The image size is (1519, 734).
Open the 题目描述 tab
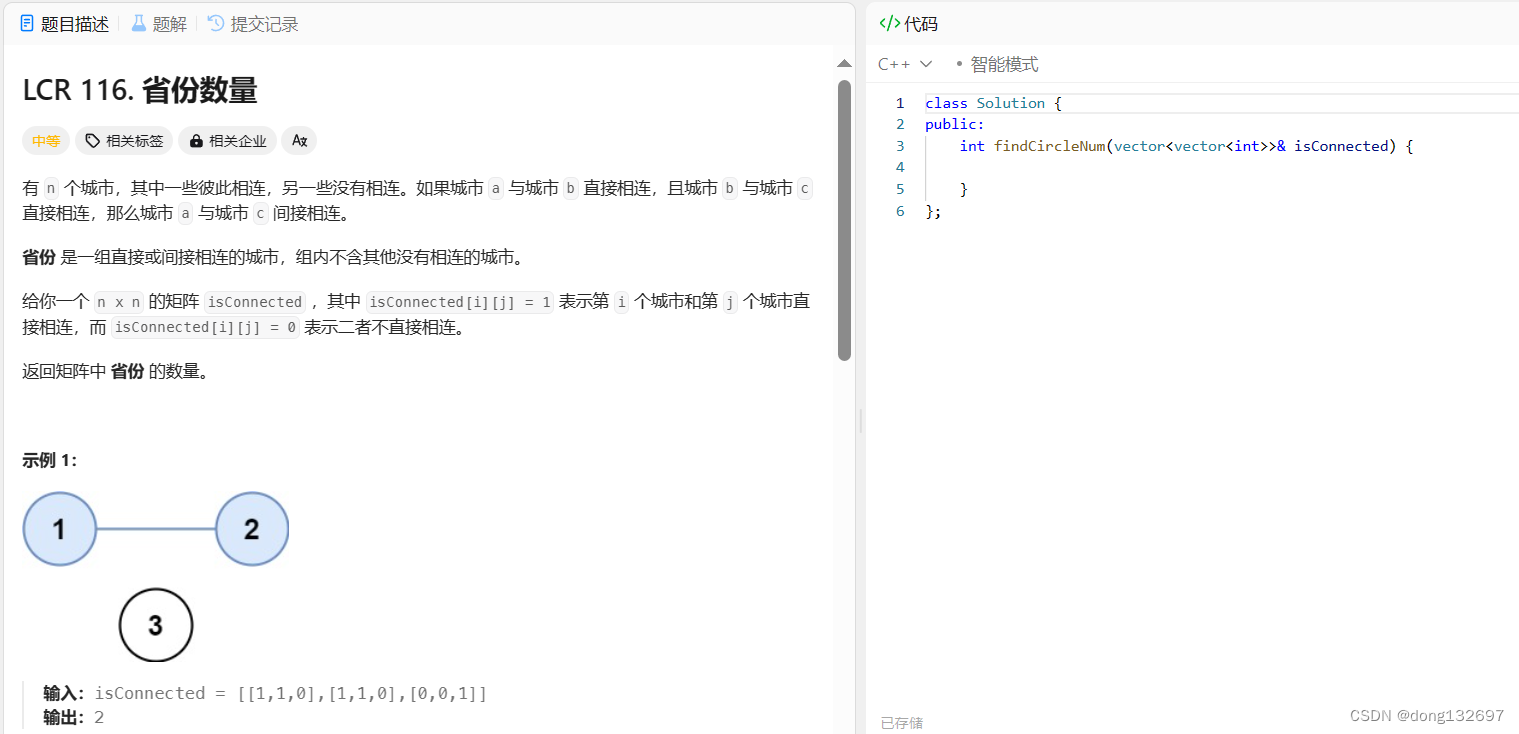point(64,24)
